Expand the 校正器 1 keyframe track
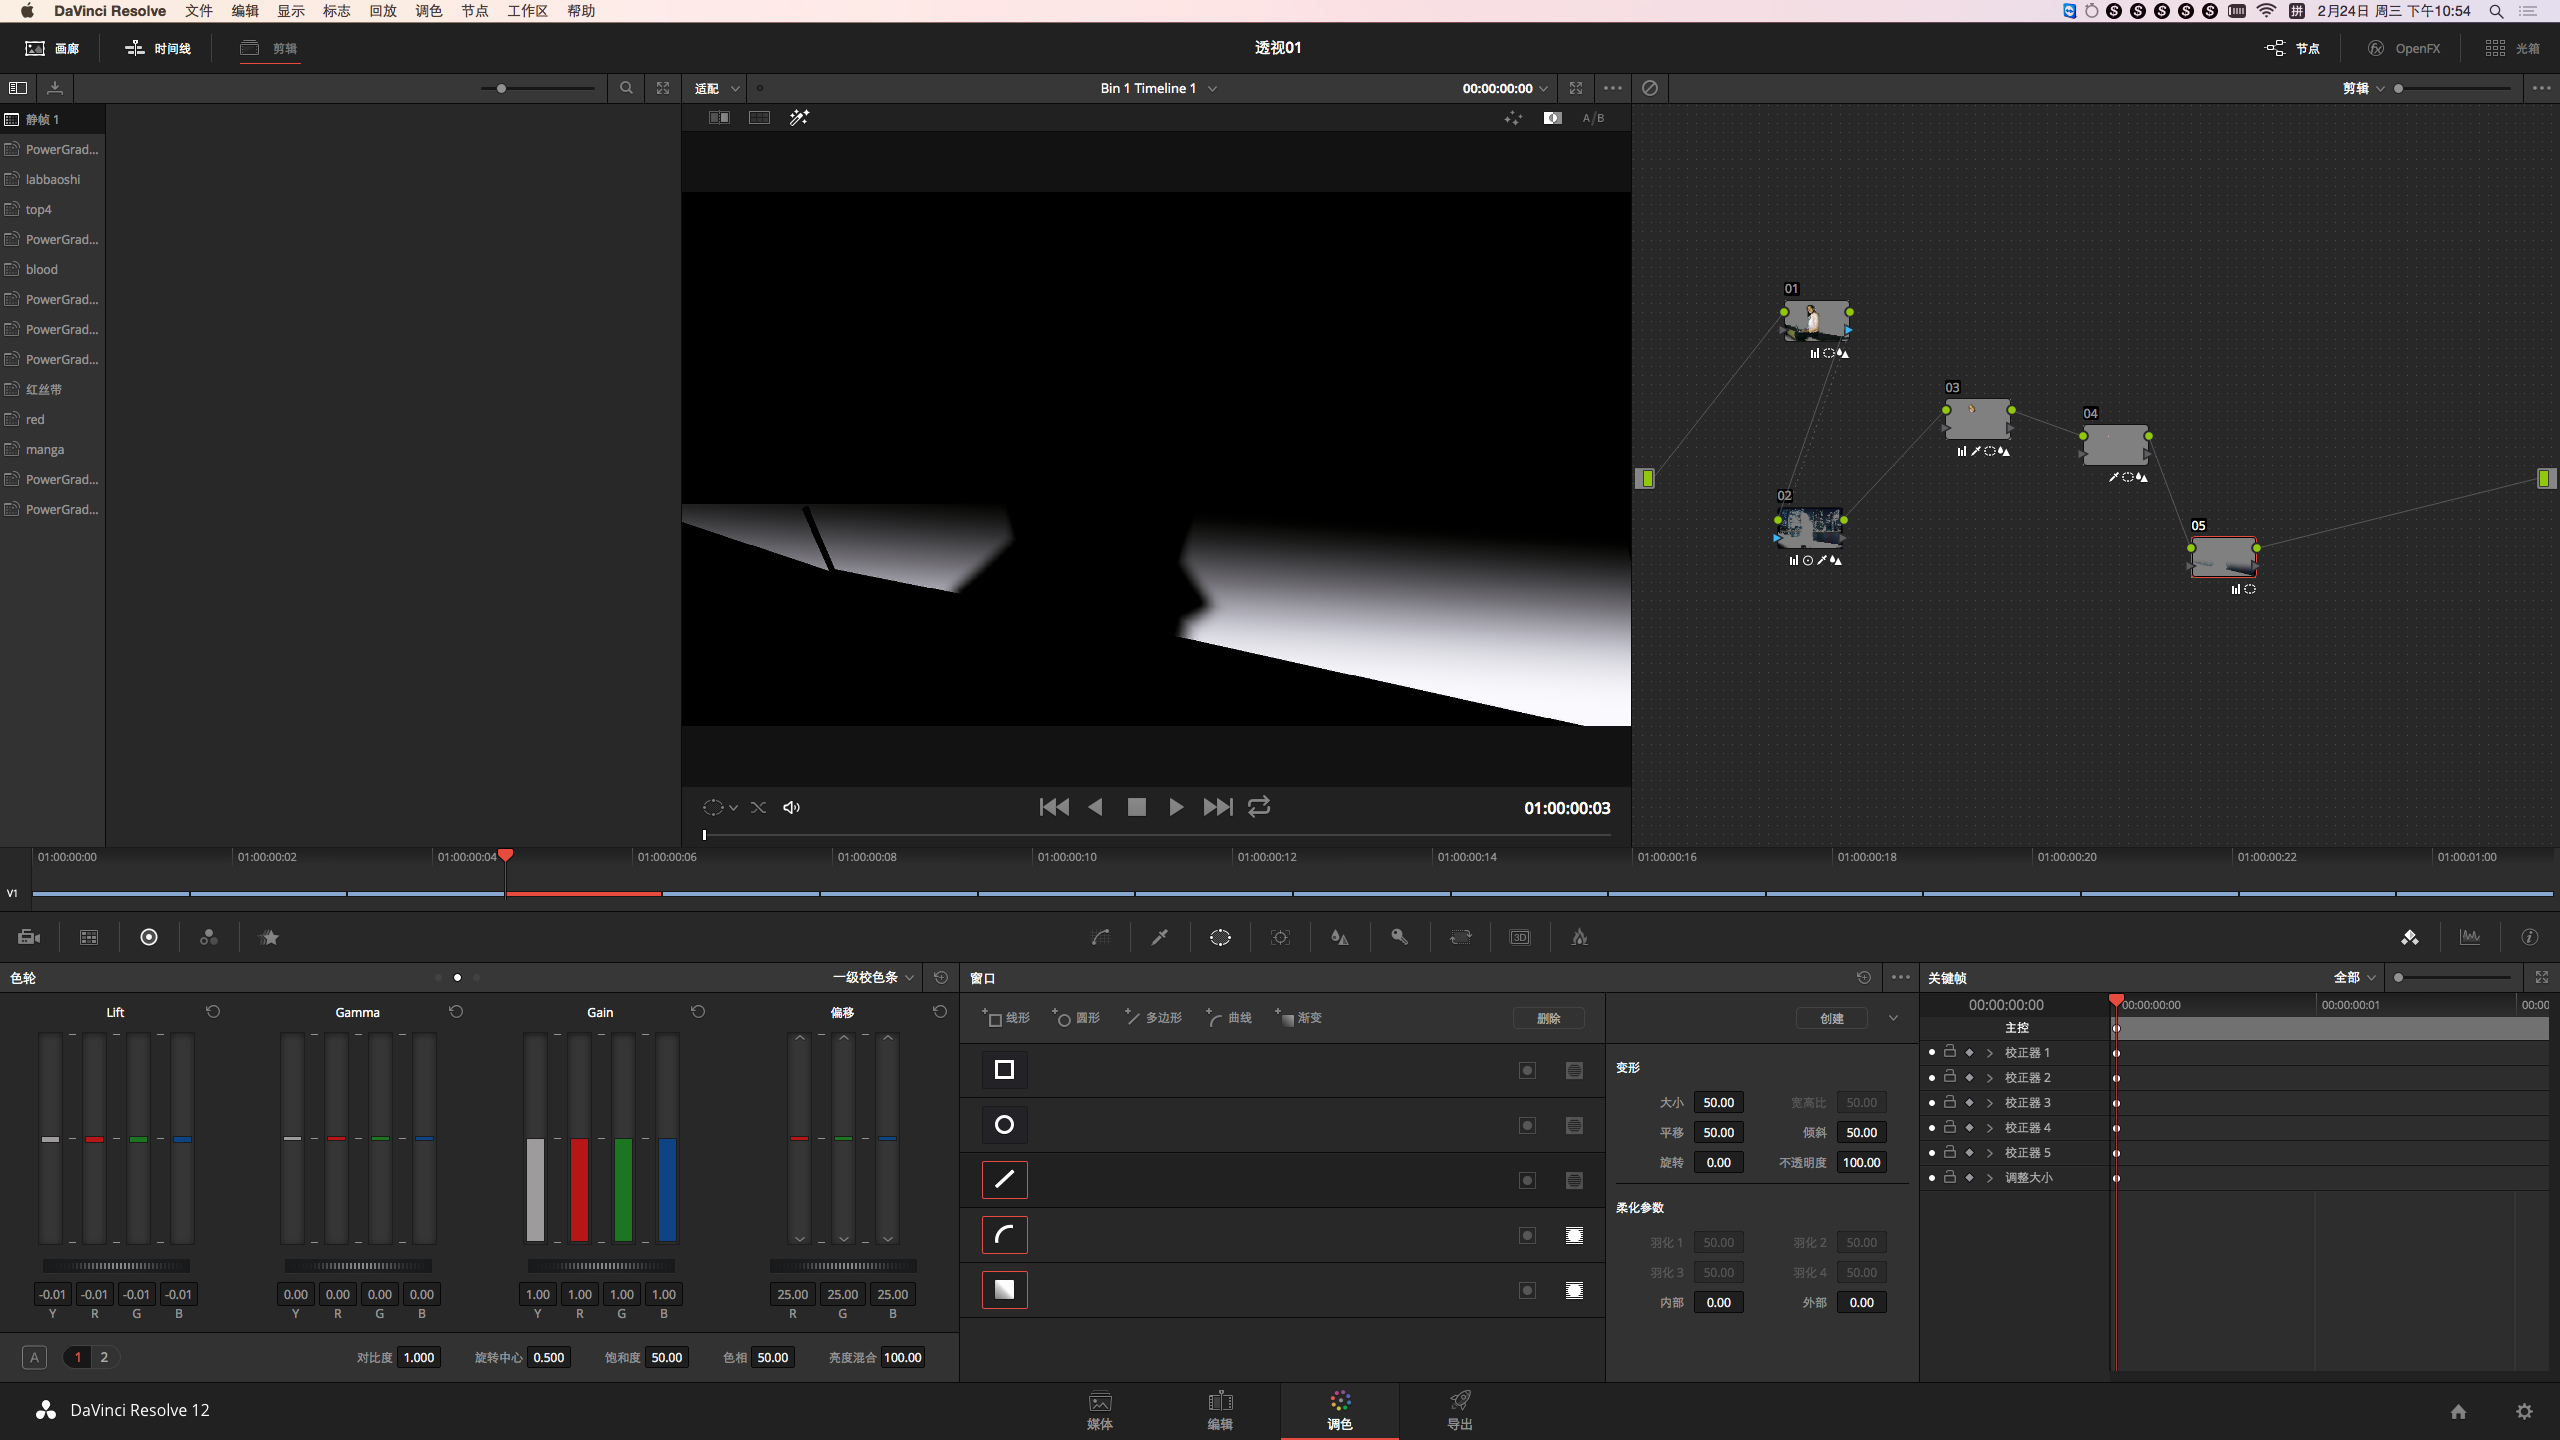The width and height of the screenshot is (2560, 1440). click(x=1990, y=1052)
